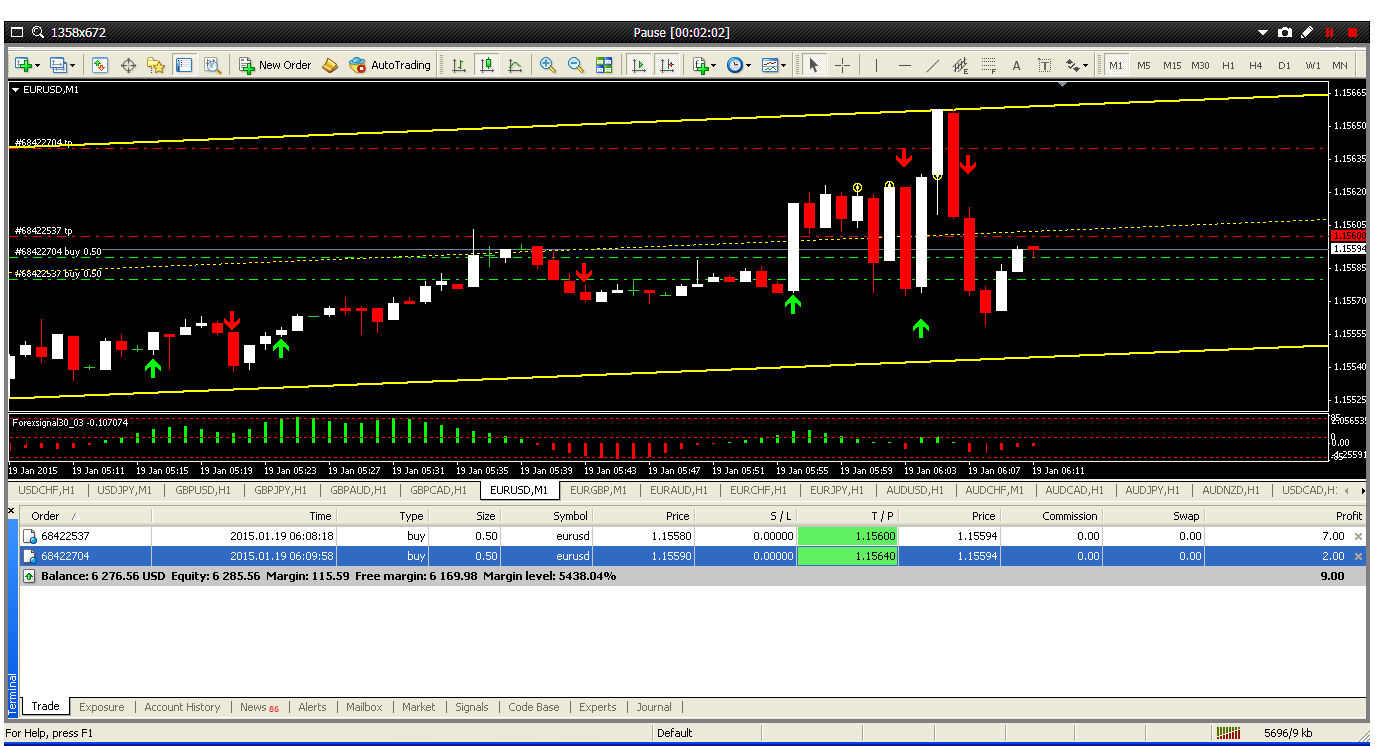Open recorder dropdown triangle in title bar
The image size is (1377, 746).
tap(1263, 33)
